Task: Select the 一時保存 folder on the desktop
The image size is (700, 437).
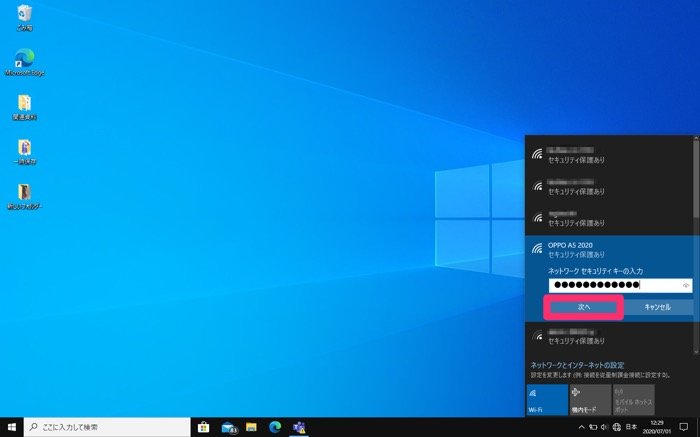Action: tap(25, 152)
